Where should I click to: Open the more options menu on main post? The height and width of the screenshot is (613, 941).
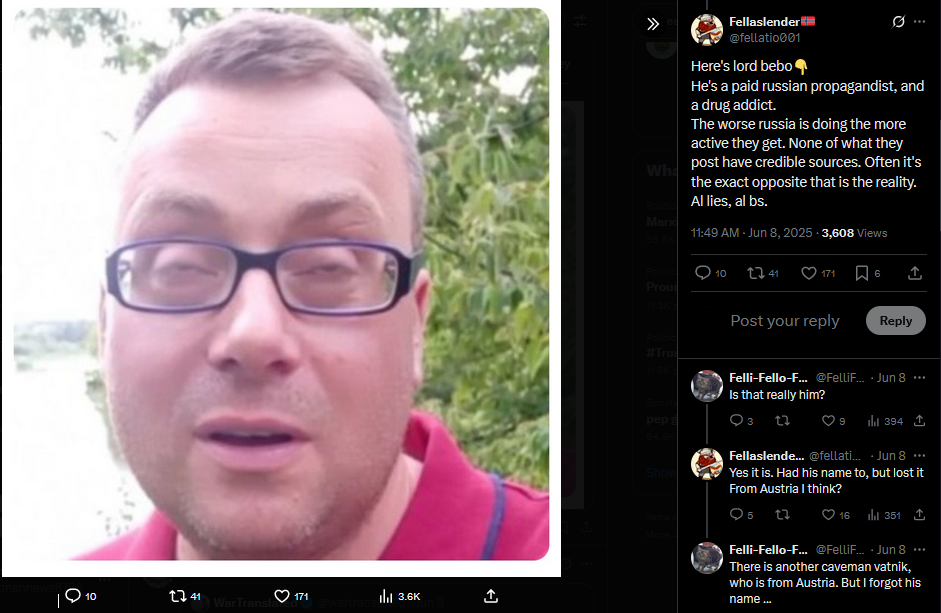919,22
